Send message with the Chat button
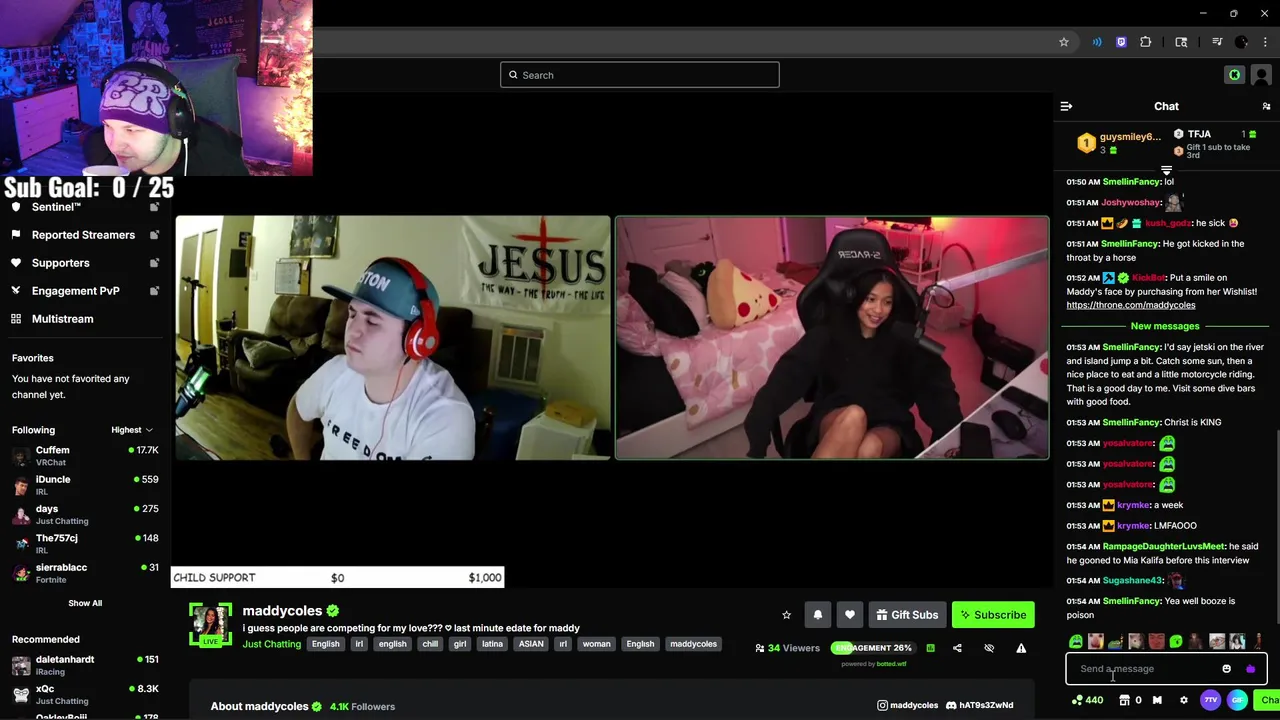 coord(1268,700)
